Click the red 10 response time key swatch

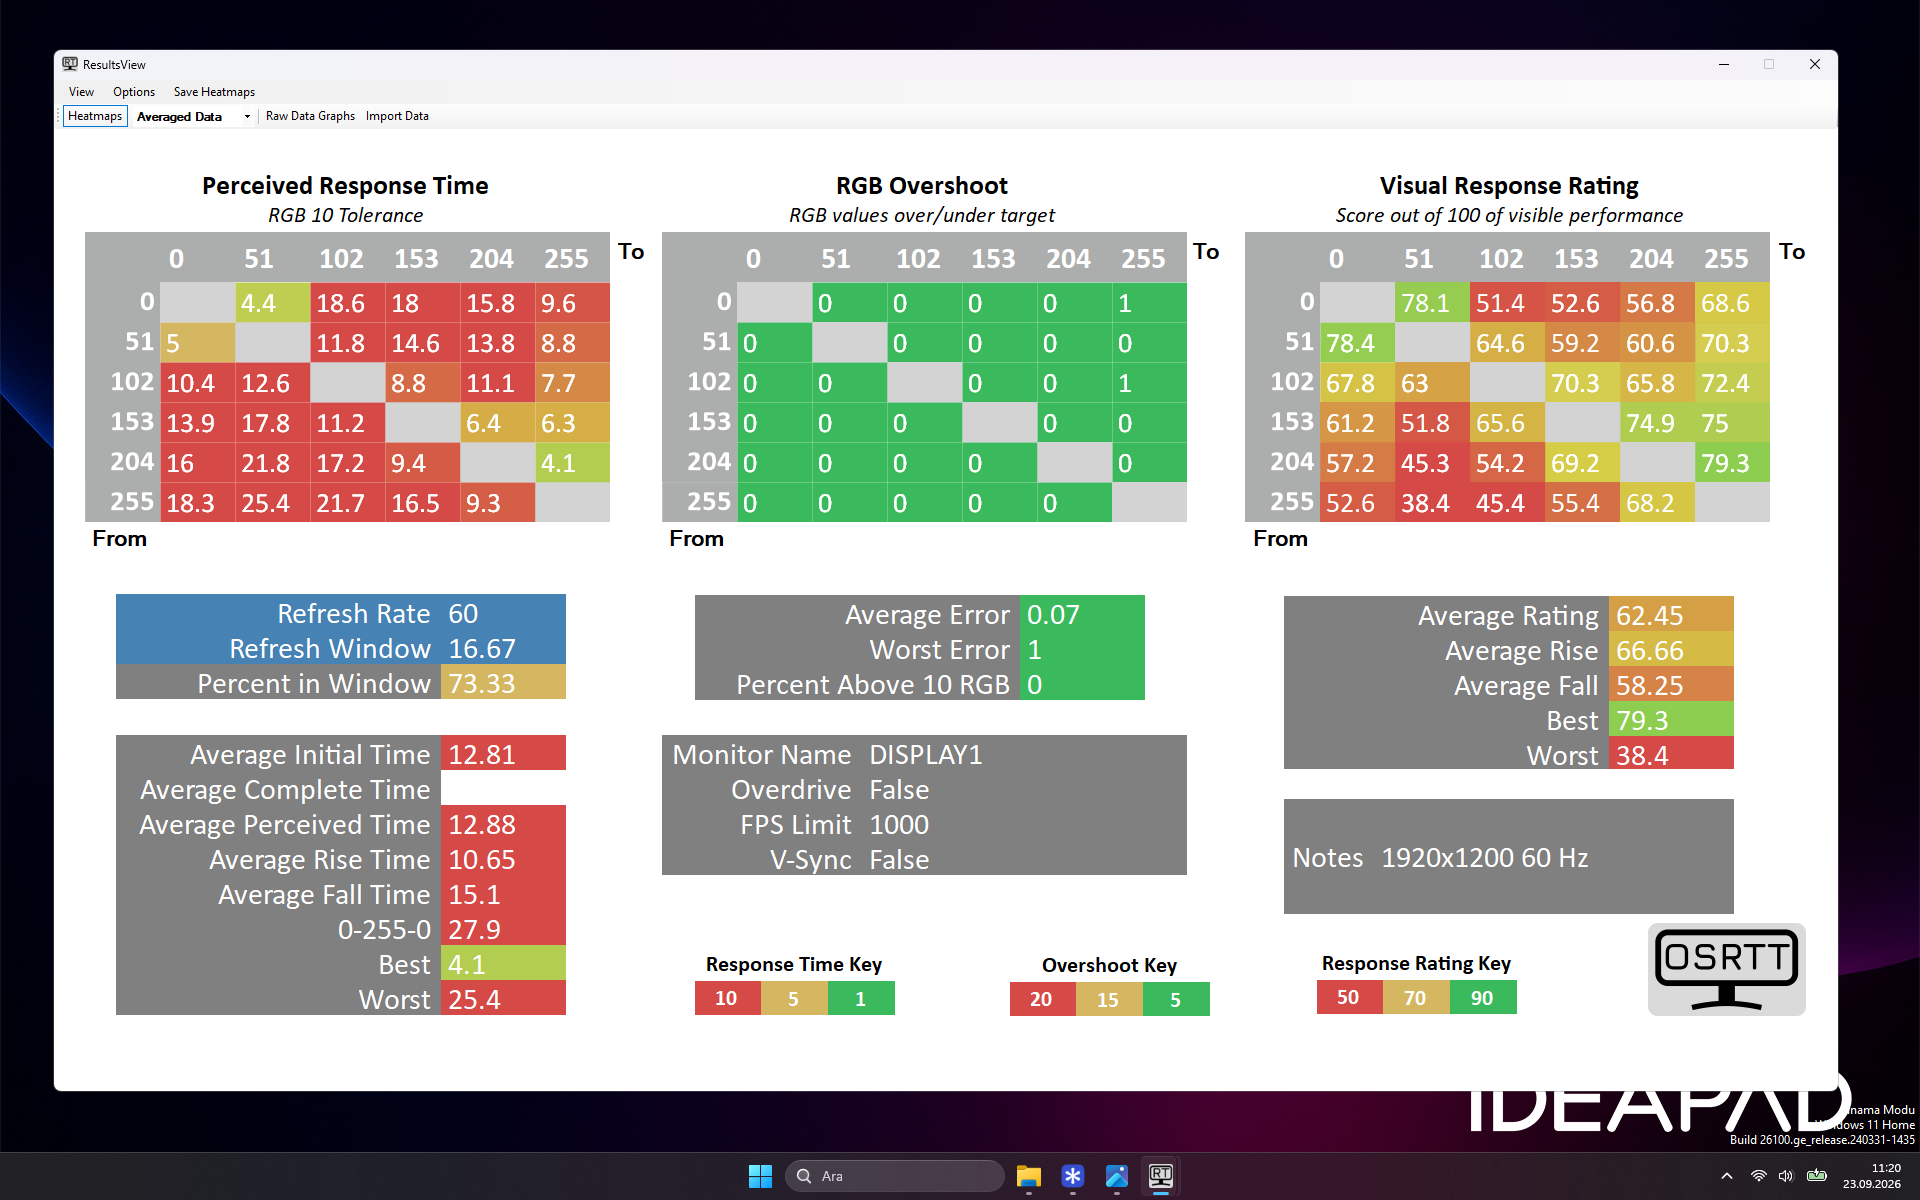(727, 998)
